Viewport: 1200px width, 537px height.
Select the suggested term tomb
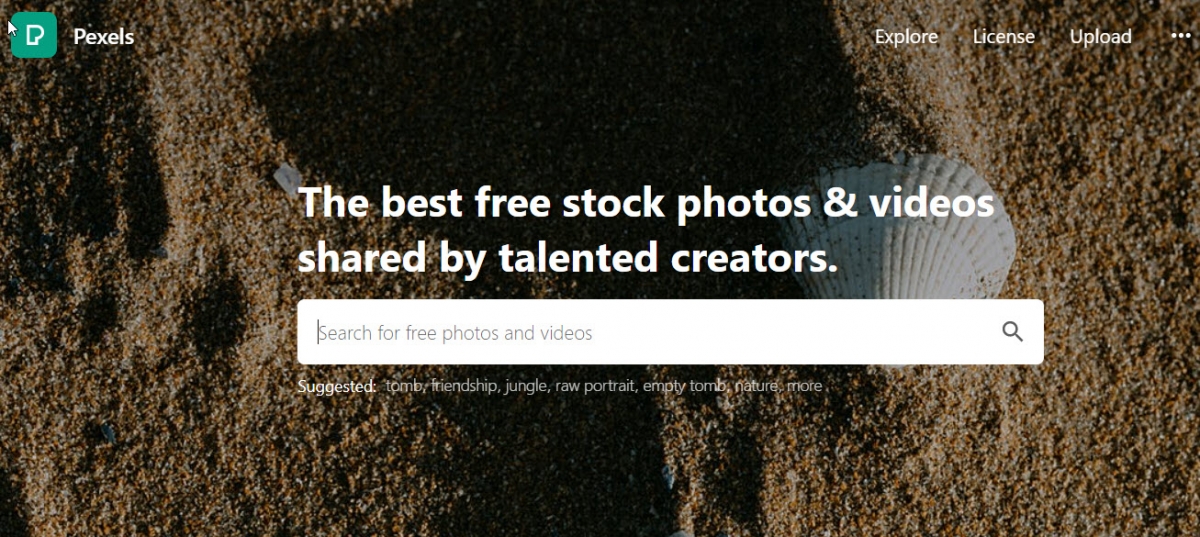[406, 386]
